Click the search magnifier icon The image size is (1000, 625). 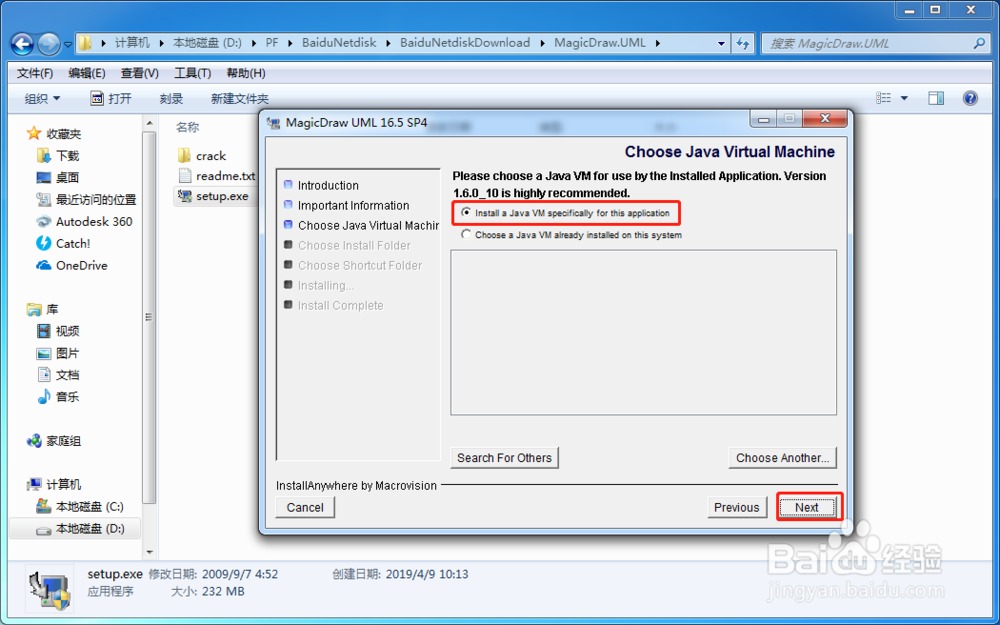[x=979, y=43]
